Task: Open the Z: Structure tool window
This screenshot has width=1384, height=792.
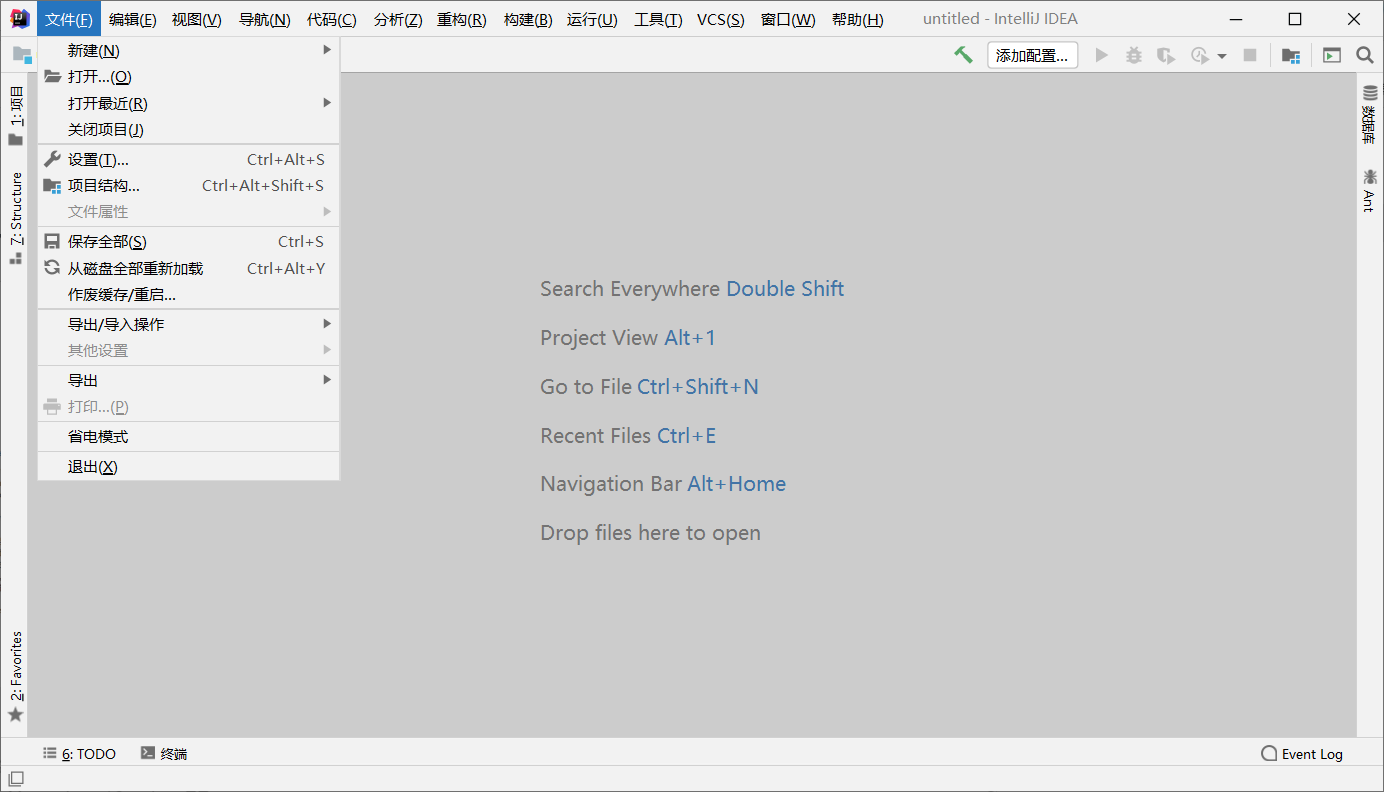Action: pos(15,218)
